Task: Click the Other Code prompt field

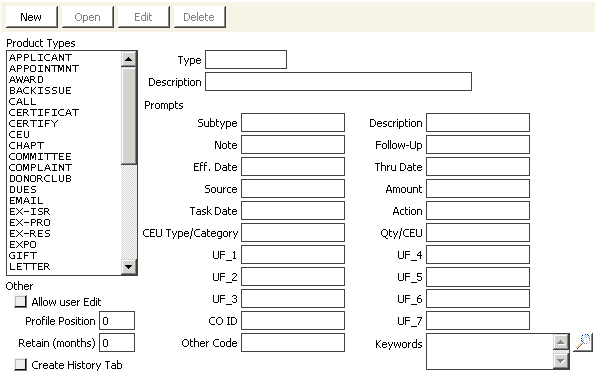Action: tap(293, 343)
